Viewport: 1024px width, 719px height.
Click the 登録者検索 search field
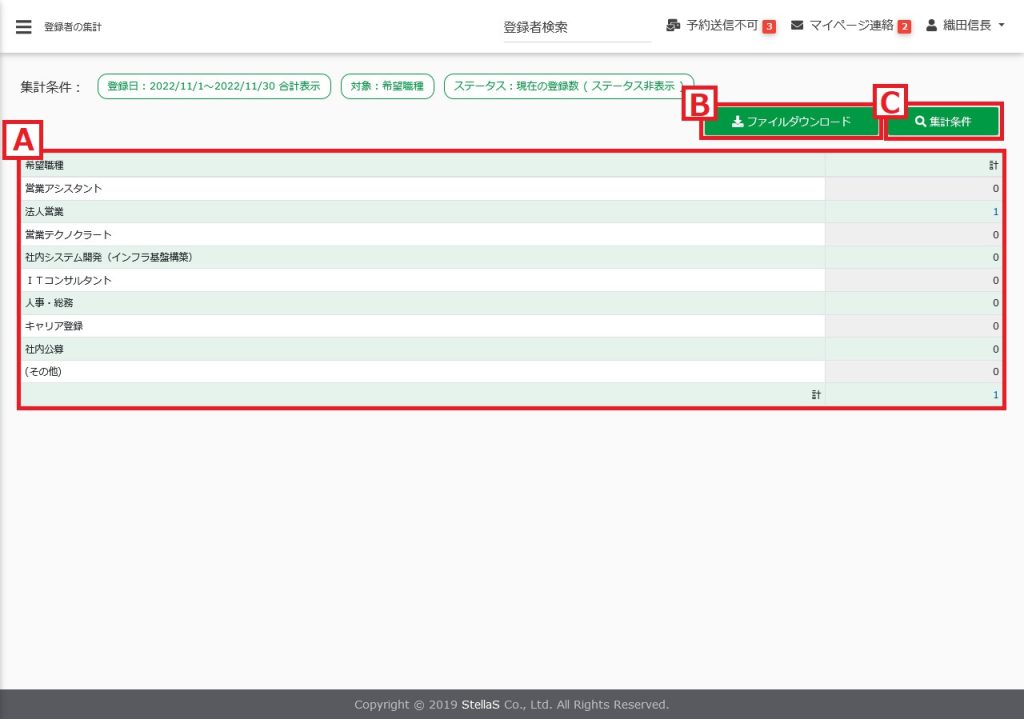click(577, 28)
